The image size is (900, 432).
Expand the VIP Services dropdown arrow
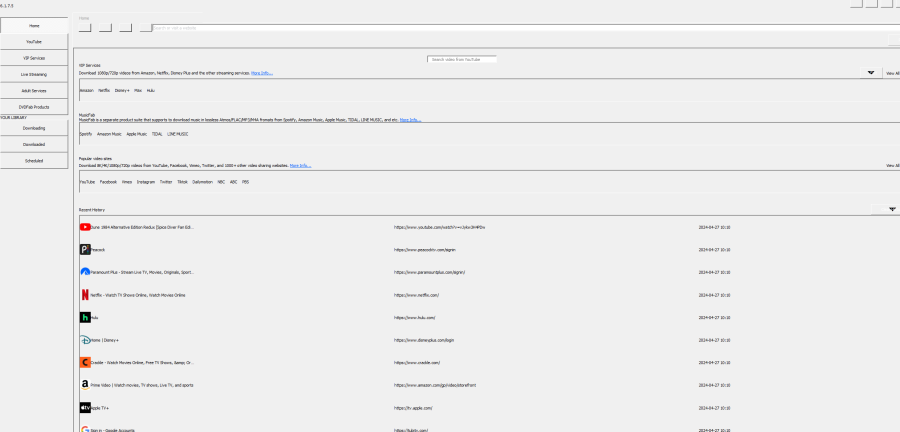(871, 73)
